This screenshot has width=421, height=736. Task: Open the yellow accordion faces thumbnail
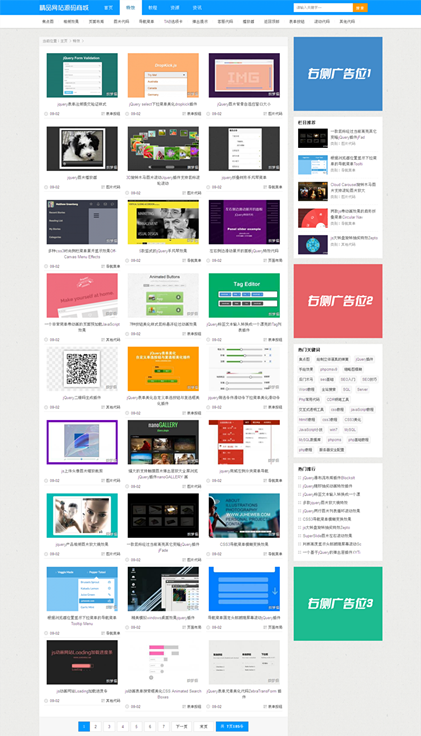pyautogui.click(x=163, y=222)
